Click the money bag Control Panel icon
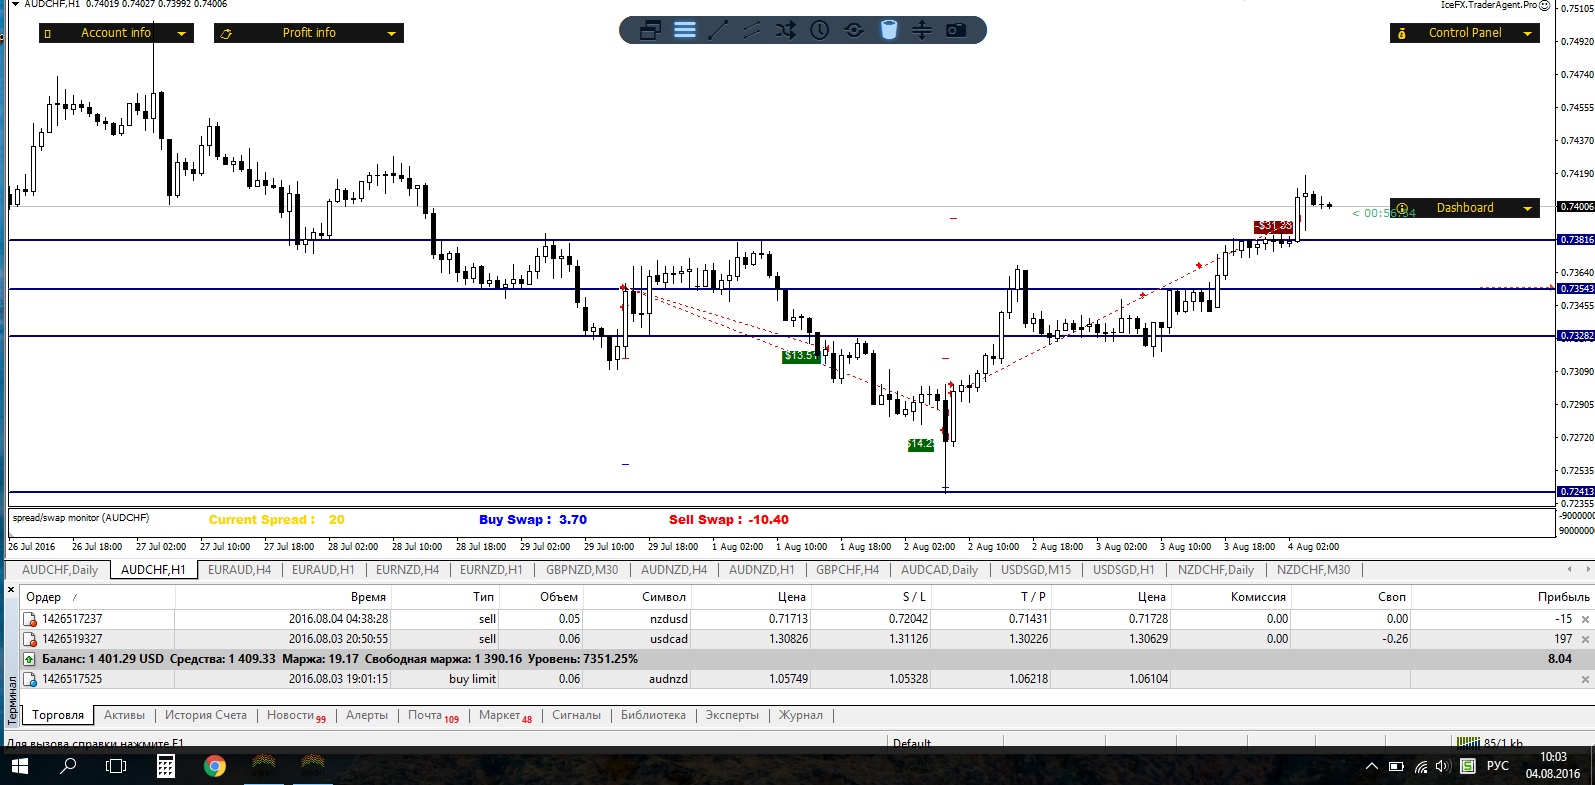 1402,33
